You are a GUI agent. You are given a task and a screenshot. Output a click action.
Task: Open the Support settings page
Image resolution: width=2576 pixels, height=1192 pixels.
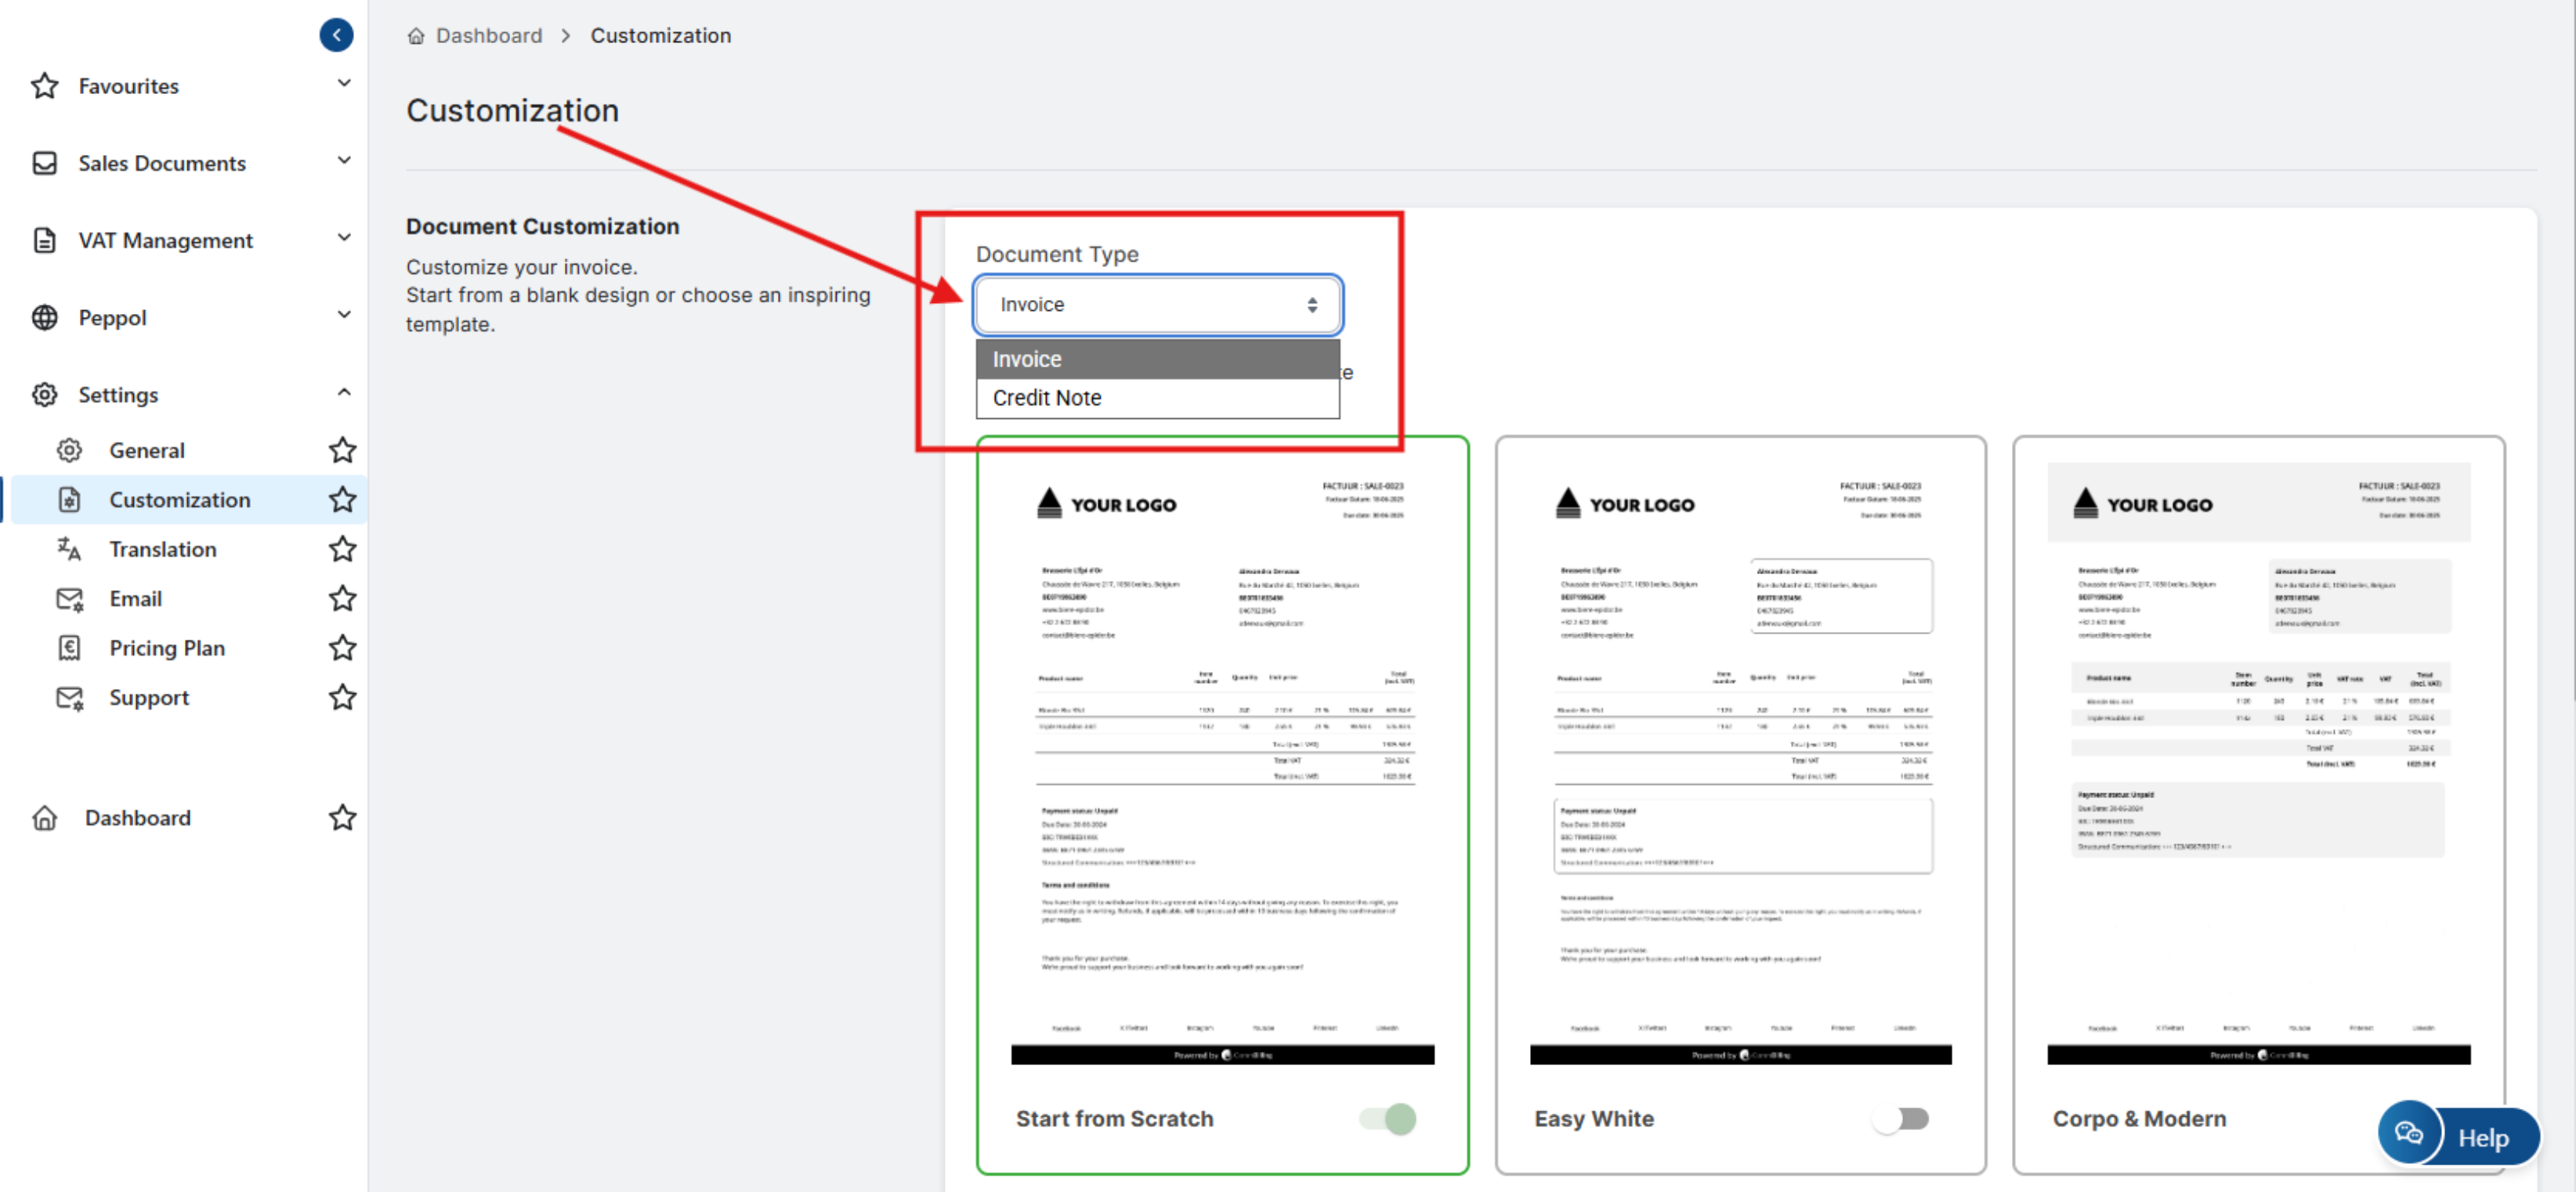[x=149, y=697]
